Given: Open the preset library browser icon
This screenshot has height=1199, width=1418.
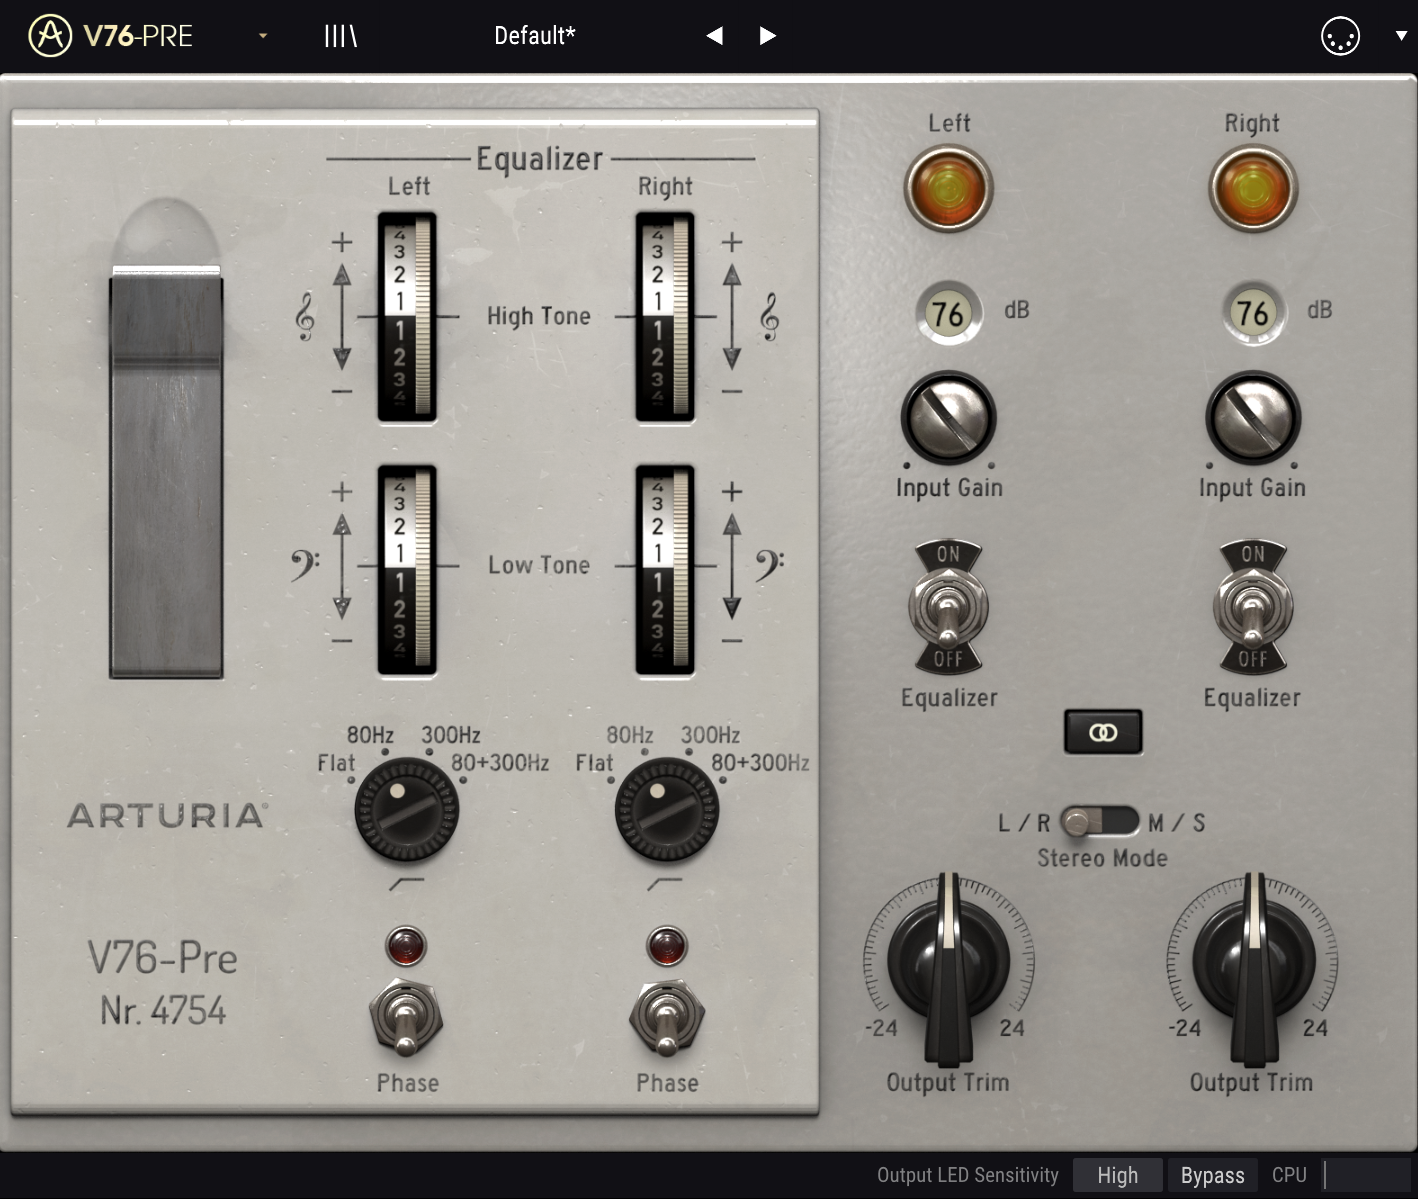Looking at the screenshot, I should [x=340, y=36].
